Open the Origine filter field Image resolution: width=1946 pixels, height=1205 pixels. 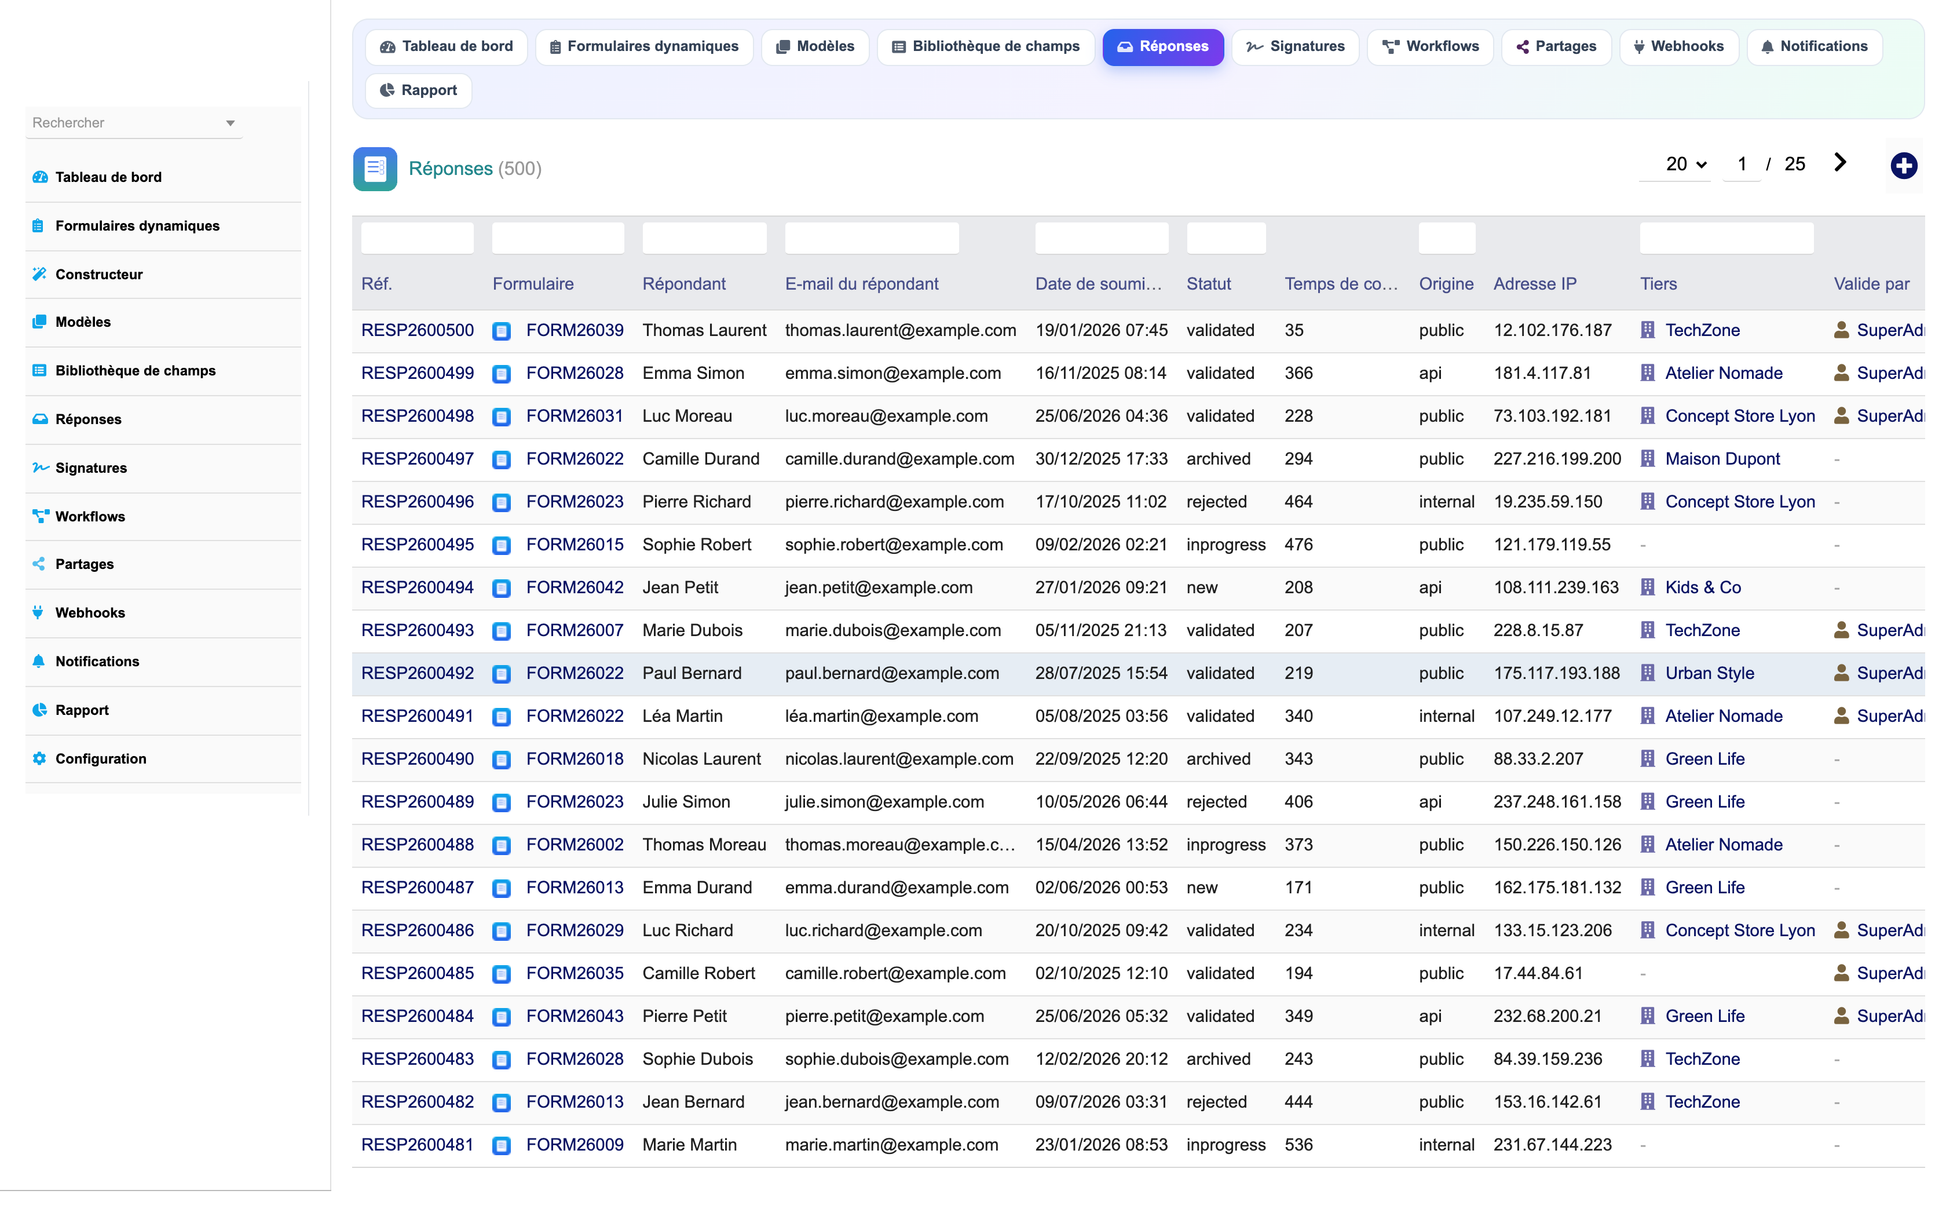pos(1446,238)
